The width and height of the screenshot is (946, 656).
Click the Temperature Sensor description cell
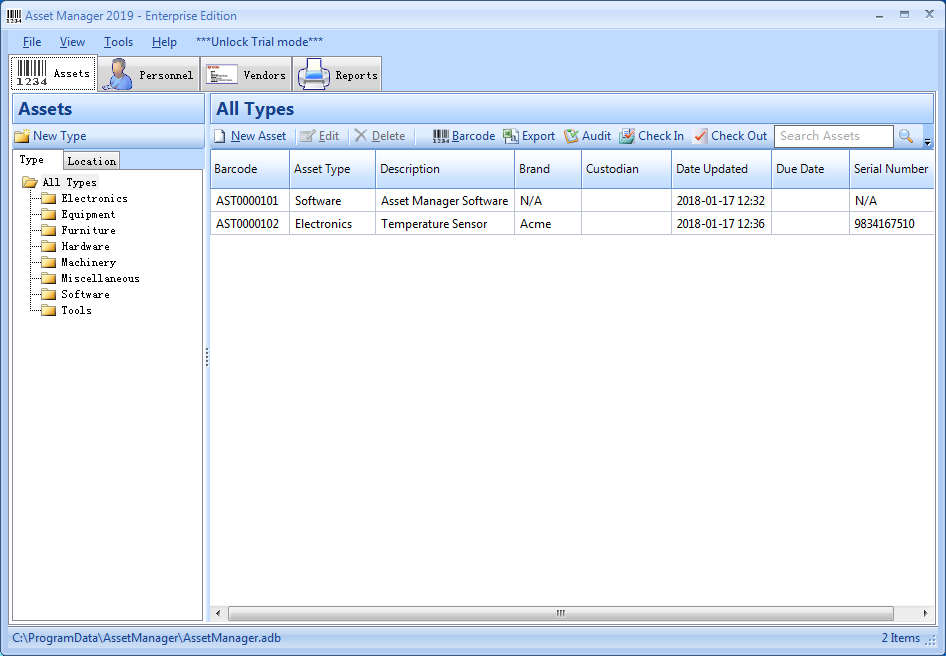click(445, 224)
